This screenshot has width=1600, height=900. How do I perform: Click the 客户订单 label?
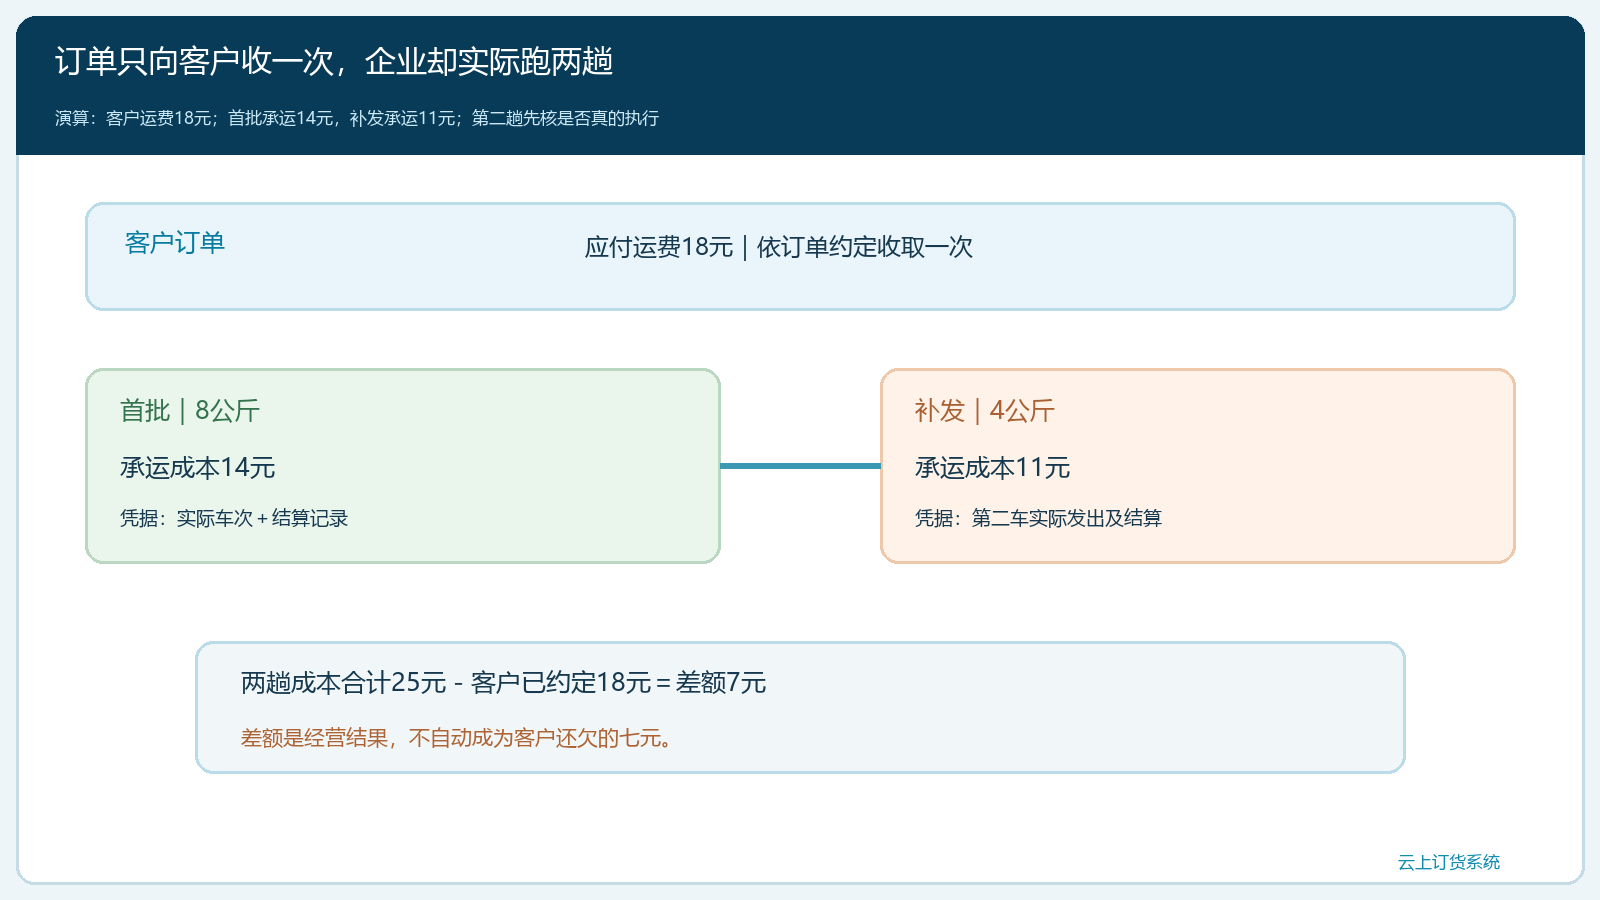coord(175,242)
